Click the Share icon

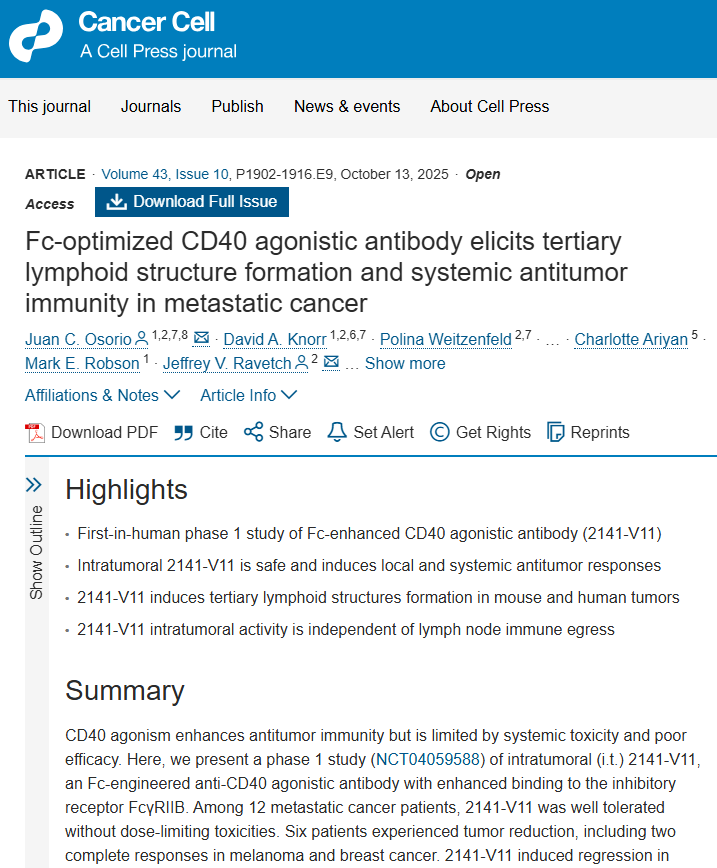(x=253, y=432)
